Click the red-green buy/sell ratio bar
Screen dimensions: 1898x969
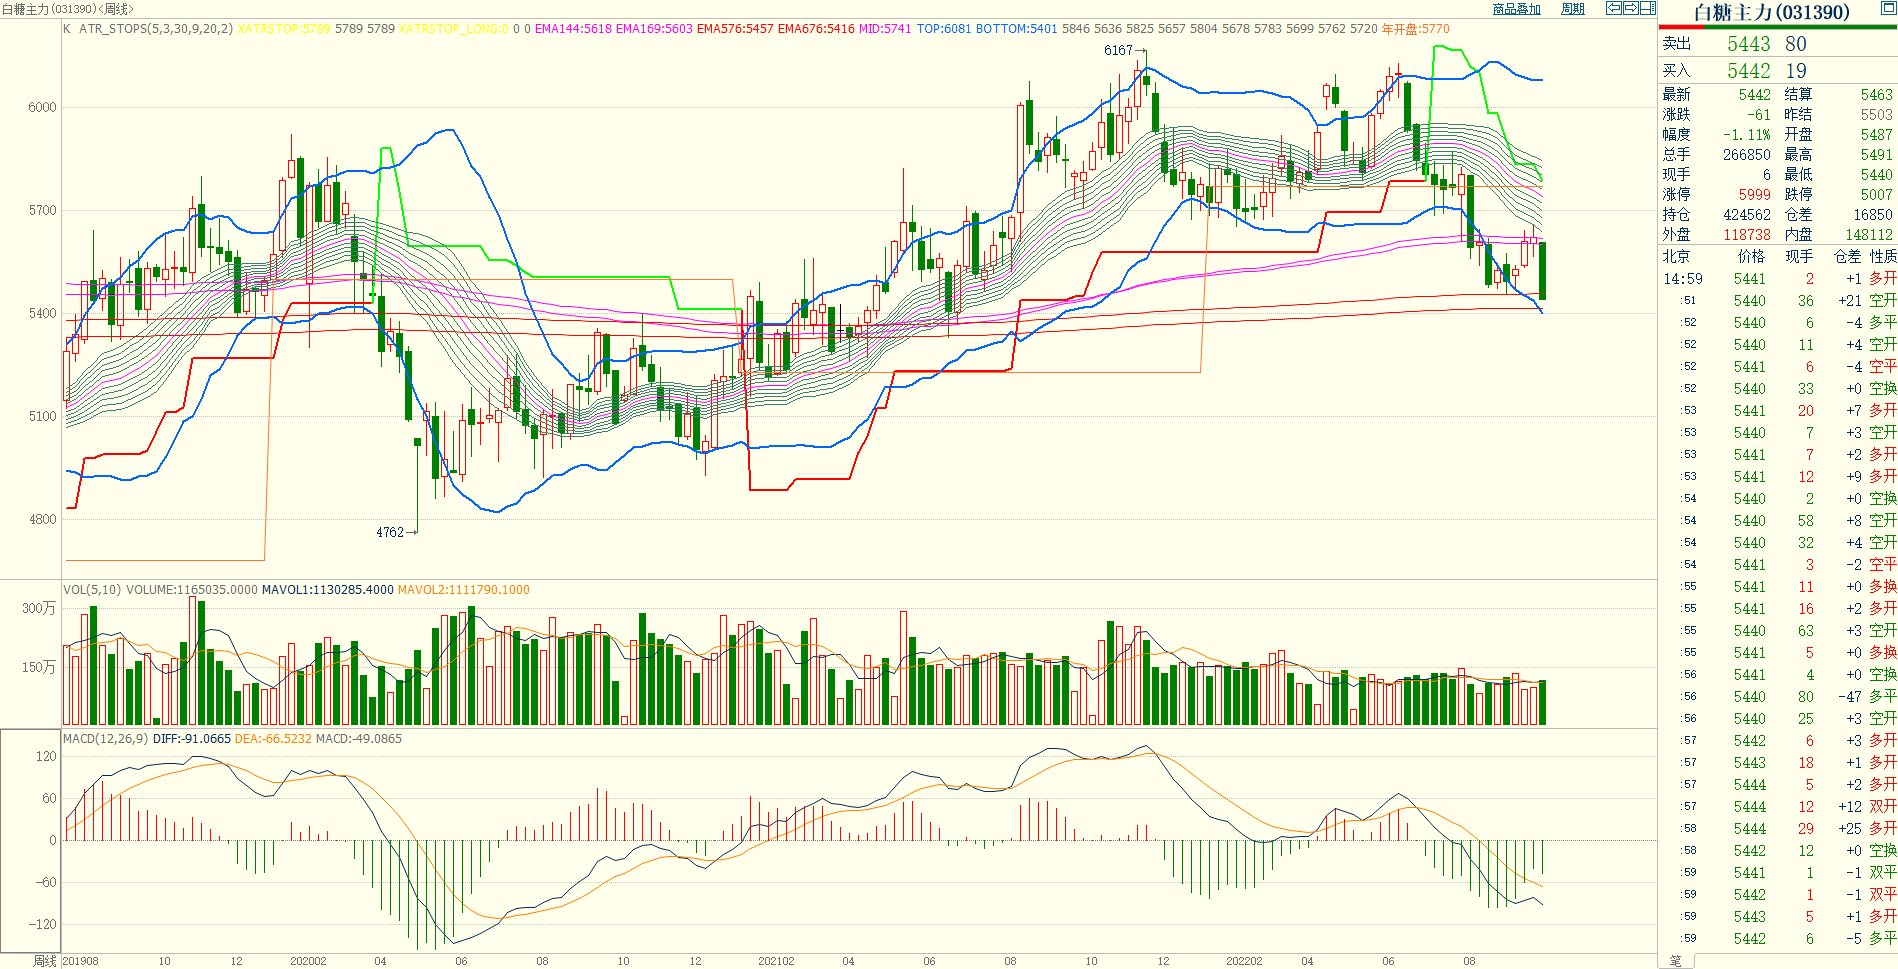1777,27
